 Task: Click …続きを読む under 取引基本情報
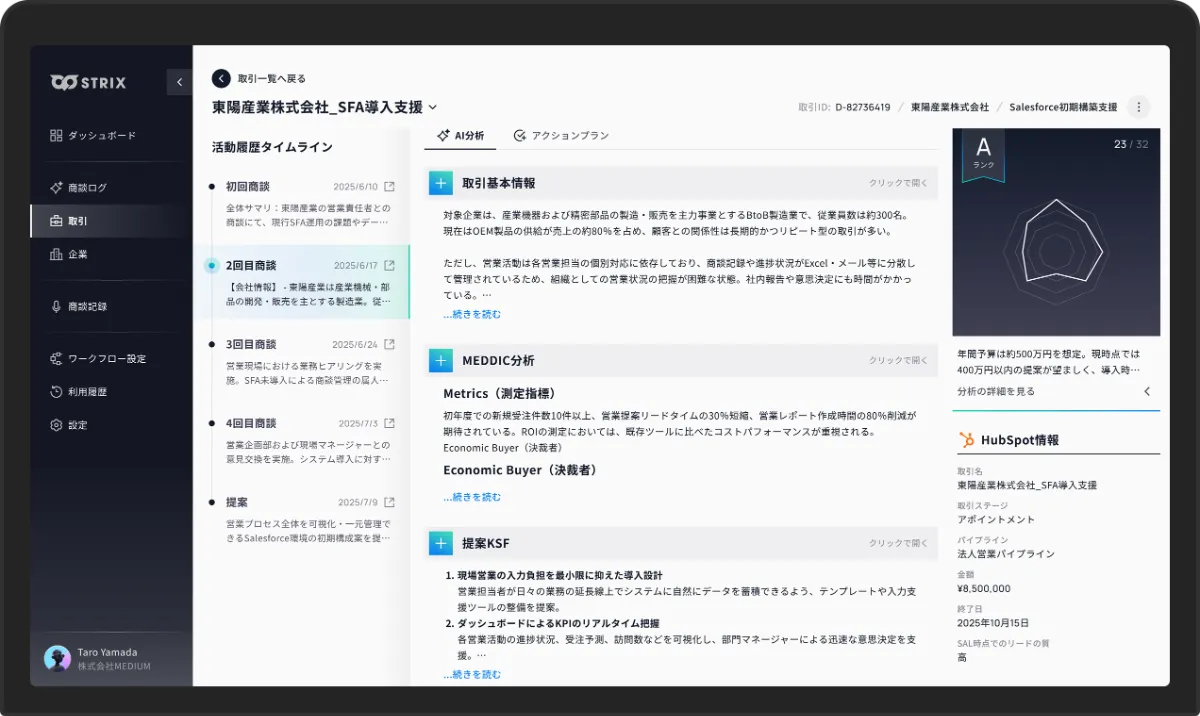(472, 314)
